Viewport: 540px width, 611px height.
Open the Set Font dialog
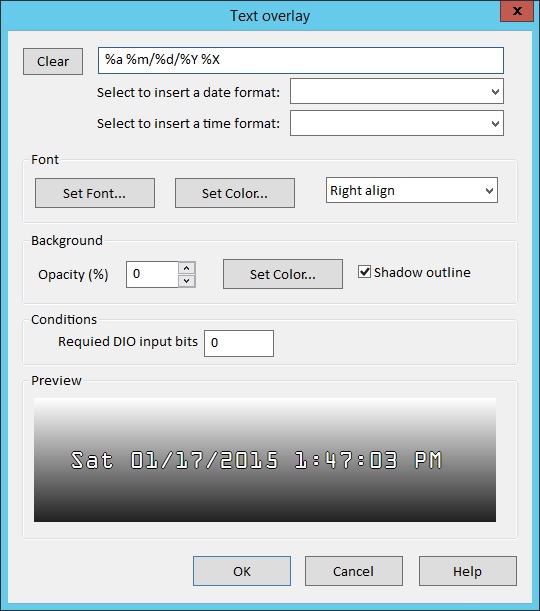(x=95, y=193)
